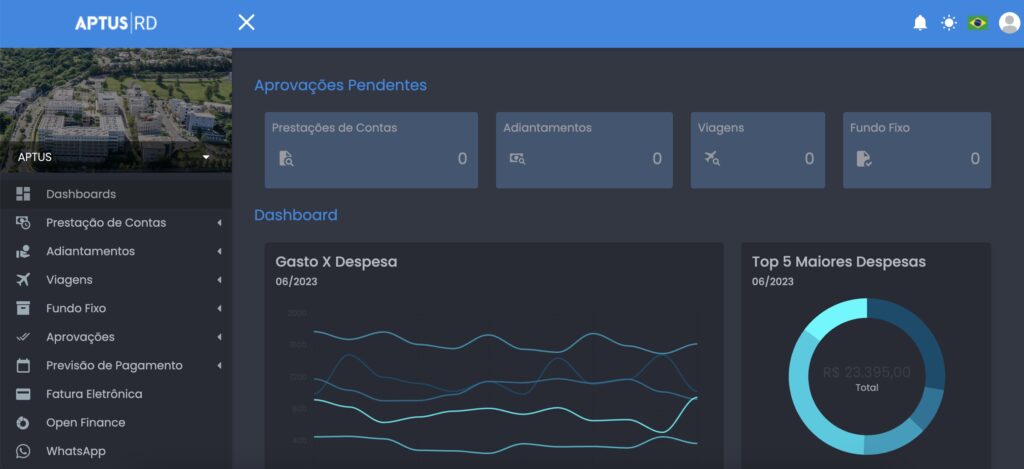Open Aprovações from the sidebar

(80, 337)
